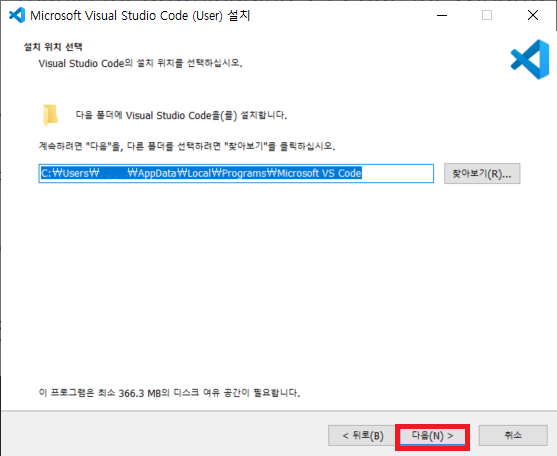Click the '계속하려면 "다음"을...' instruction text
The width and height of the screenshot is (557, 456).
[x=187, y=146]
